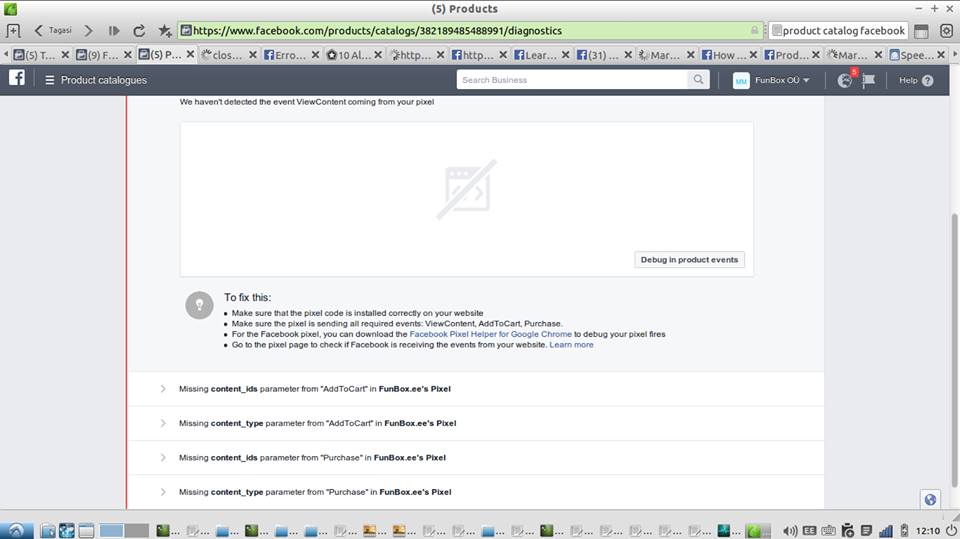The width and height of the screenshot is (960, 539).
Task: Click the Help link in the header
Action: [908, 80]
